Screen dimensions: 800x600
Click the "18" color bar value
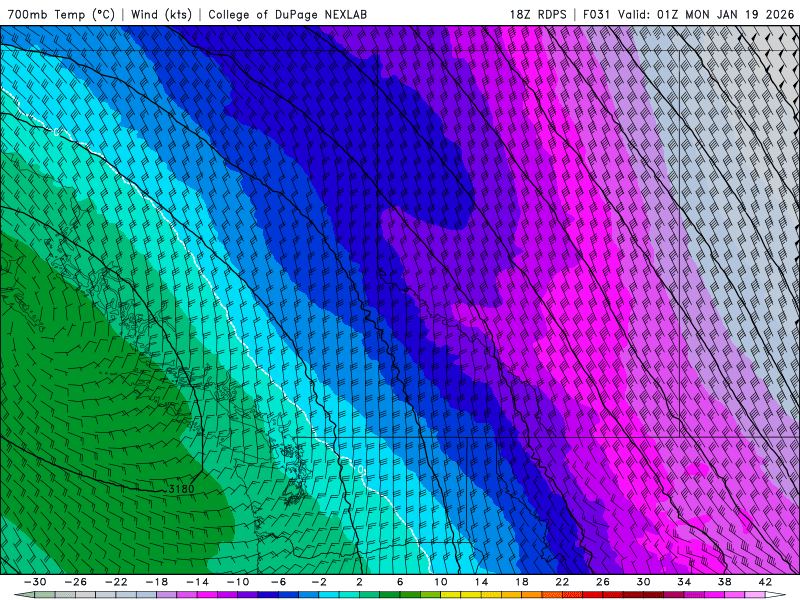coord(522,582)
